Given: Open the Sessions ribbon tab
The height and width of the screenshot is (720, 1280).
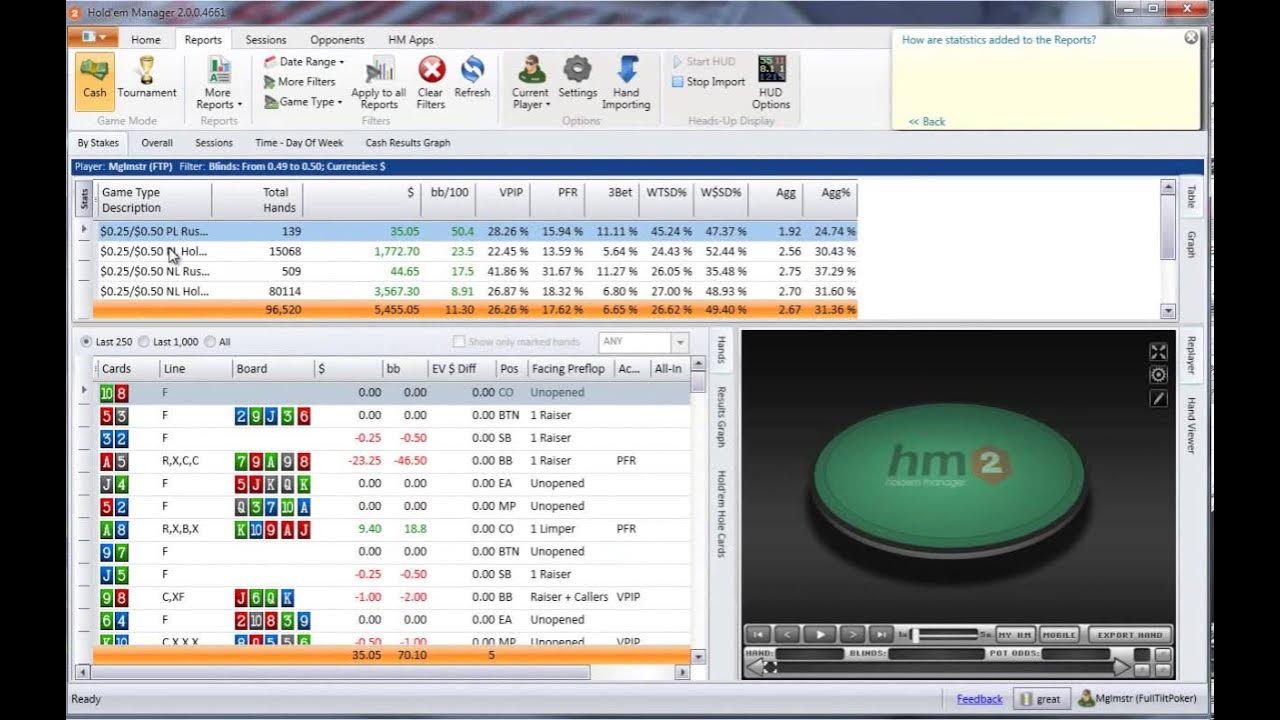Looking at the screenshot, I should pos(266,40).
